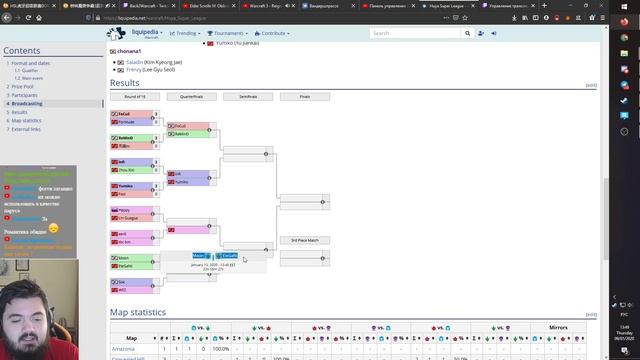Click Yumiko in Round of 16 bracket
Viewport: 640px width, 360px height.
pos(126,186)
